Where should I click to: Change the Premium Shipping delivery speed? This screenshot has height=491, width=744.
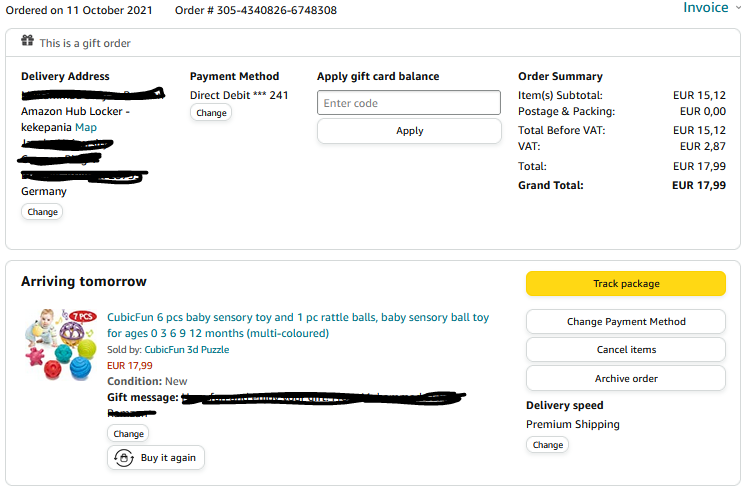tap(547, 445)
